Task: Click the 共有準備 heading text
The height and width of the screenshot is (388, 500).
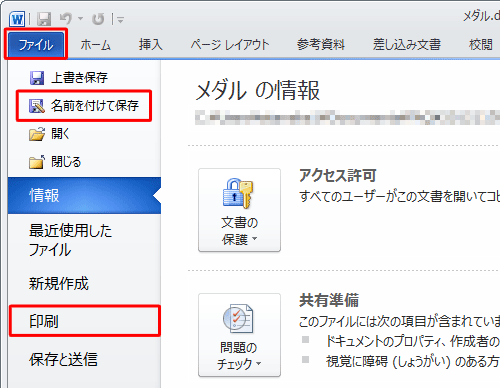Action: click(x=329, y=300)
